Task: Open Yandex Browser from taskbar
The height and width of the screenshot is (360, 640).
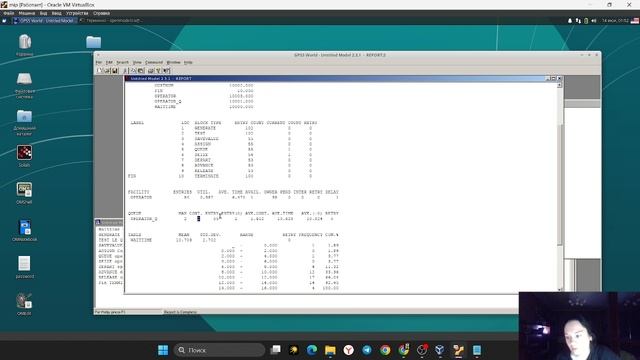Action: point(349,350)
